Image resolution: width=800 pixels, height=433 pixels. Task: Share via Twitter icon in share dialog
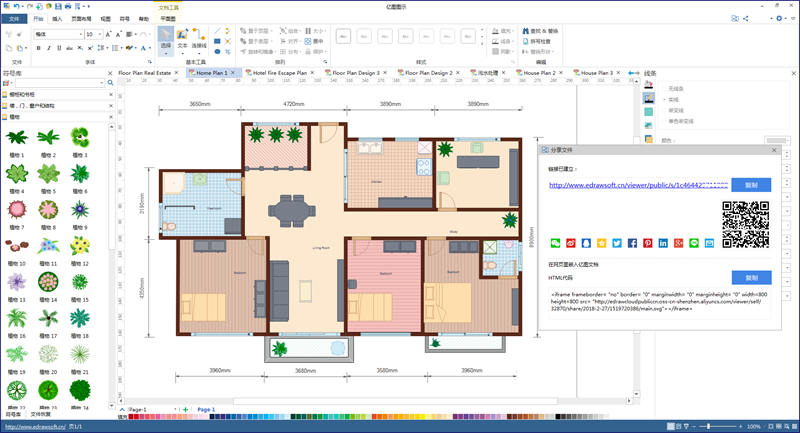coord(617,243)
